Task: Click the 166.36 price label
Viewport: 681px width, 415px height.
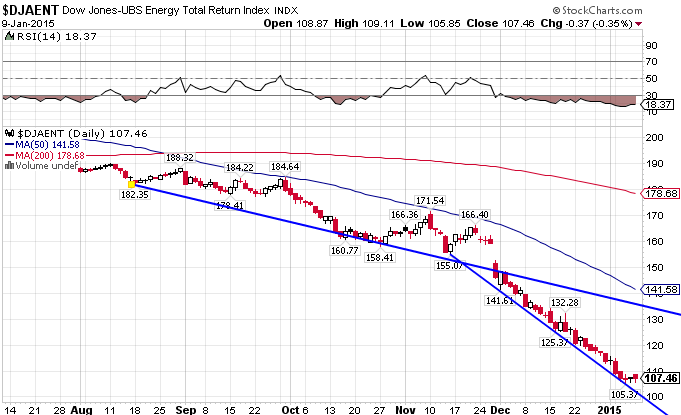Action: (404, 215)
